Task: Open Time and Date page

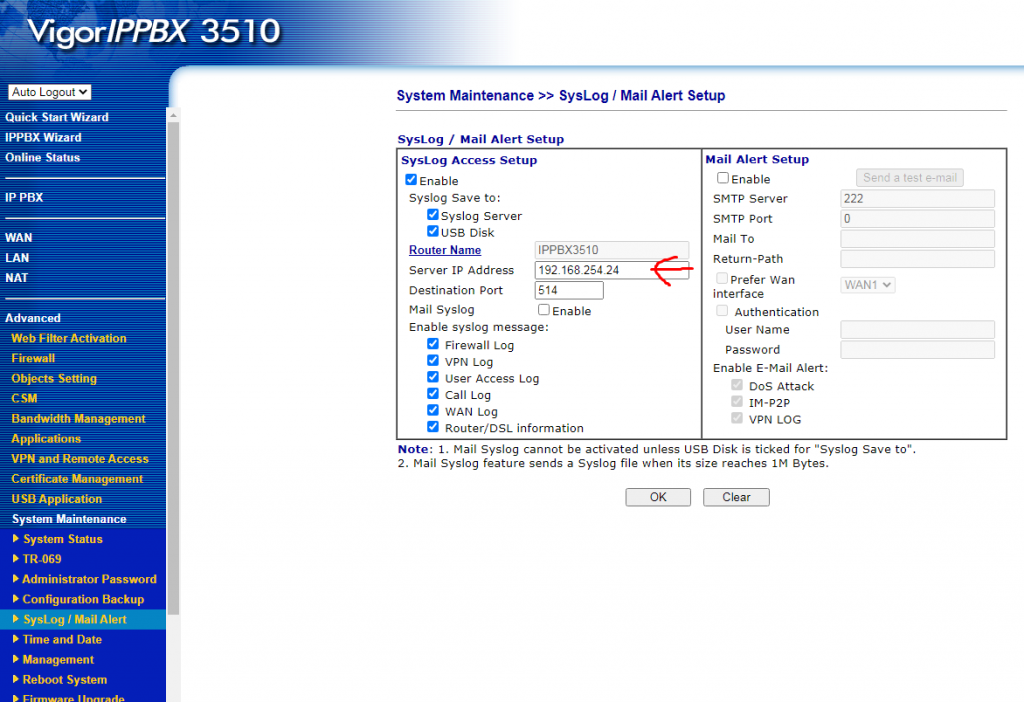Action: coord(62,640)
